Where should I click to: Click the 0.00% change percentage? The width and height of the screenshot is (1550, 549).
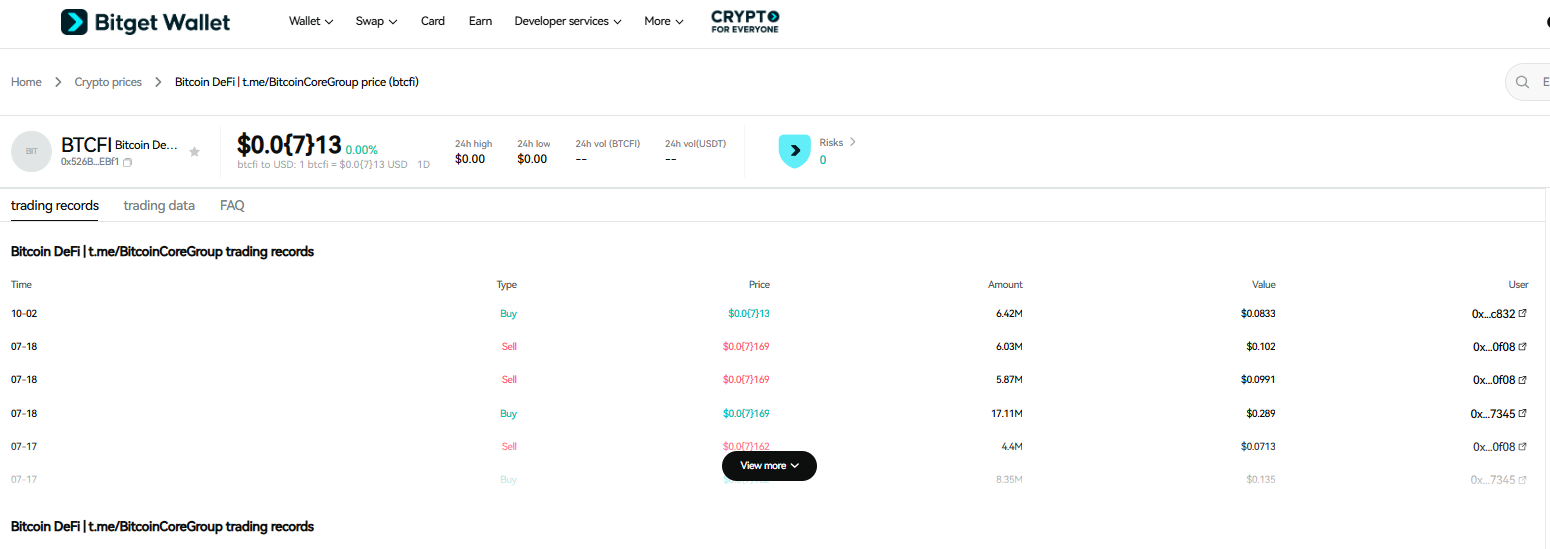(x=361, y=150)
